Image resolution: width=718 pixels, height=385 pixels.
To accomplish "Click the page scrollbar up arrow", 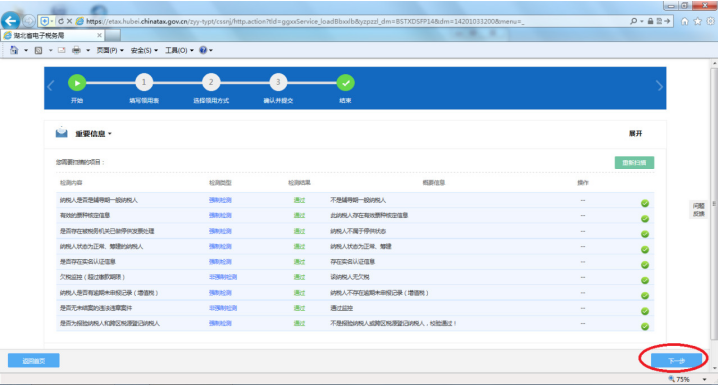I will pos(714,64).
